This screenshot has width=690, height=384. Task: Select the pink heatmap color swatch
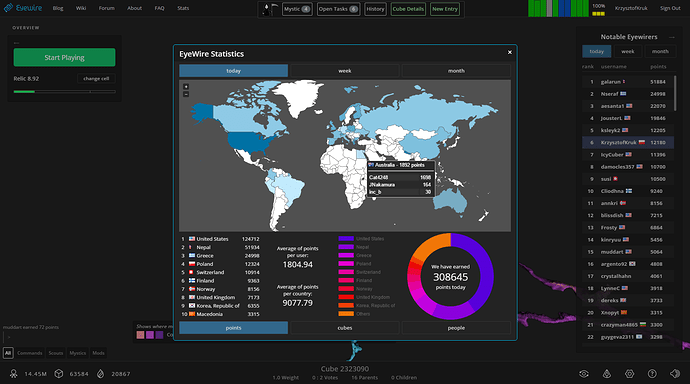tap(140, 335)
